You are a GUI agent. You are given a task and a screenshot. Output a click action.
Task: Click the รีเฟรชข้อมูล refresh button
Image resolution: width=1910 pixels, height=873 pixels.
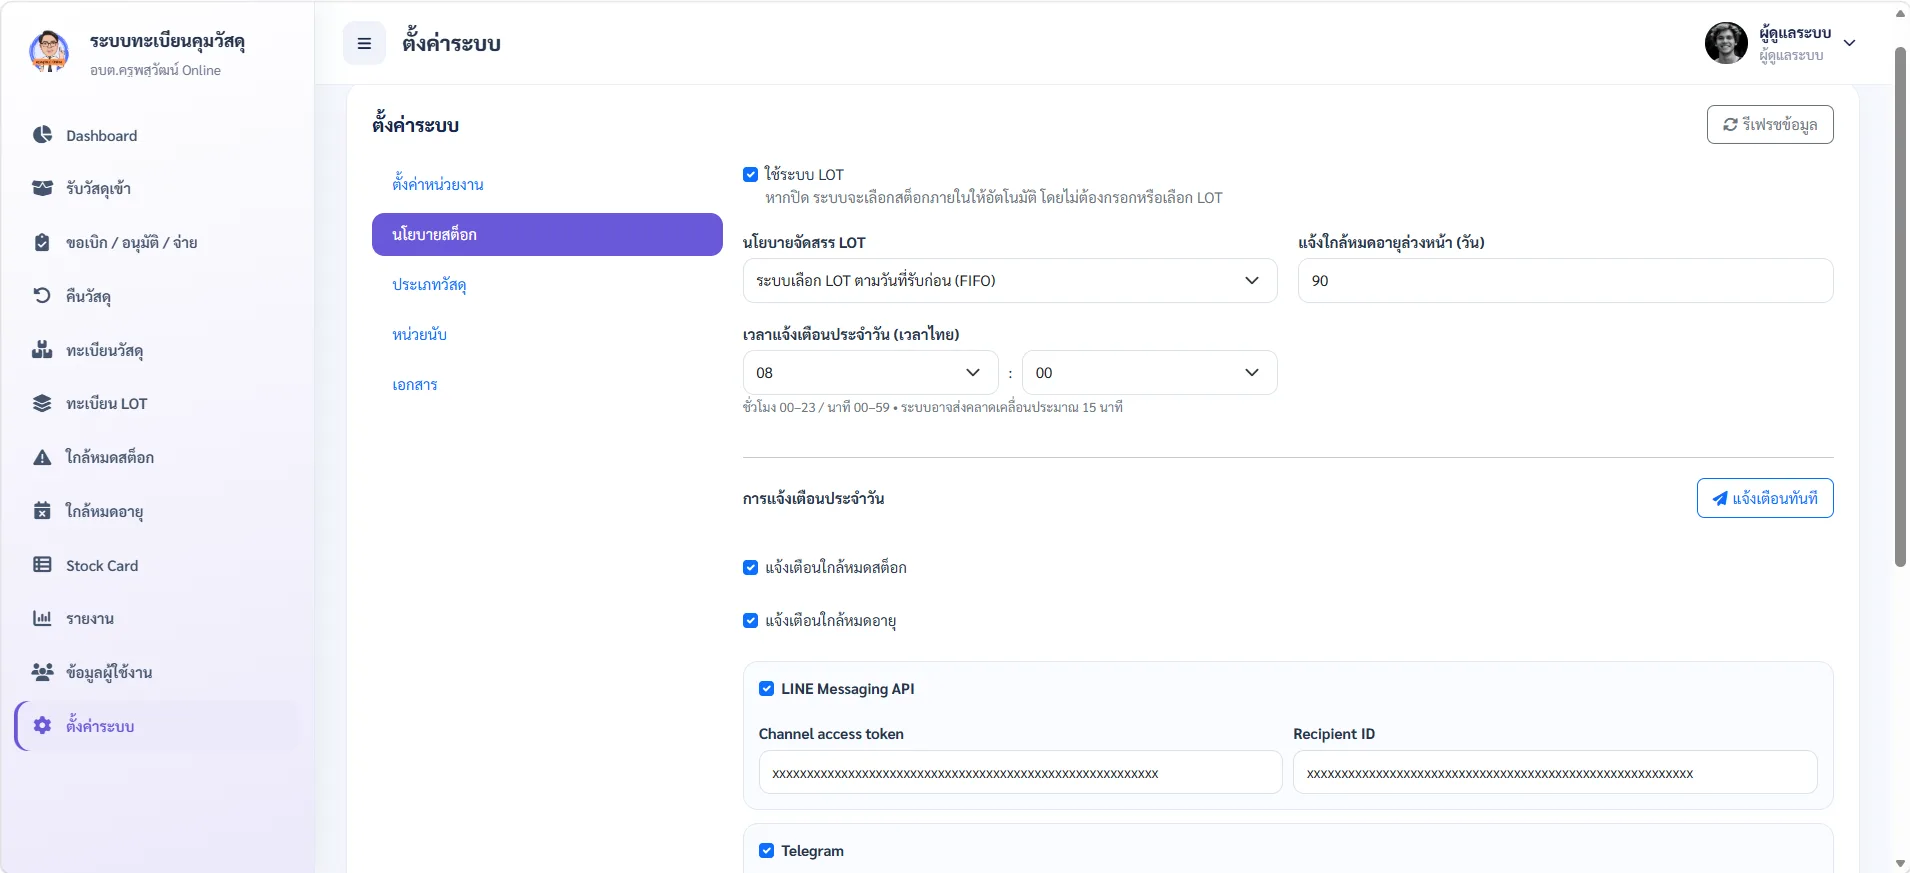1770,124
